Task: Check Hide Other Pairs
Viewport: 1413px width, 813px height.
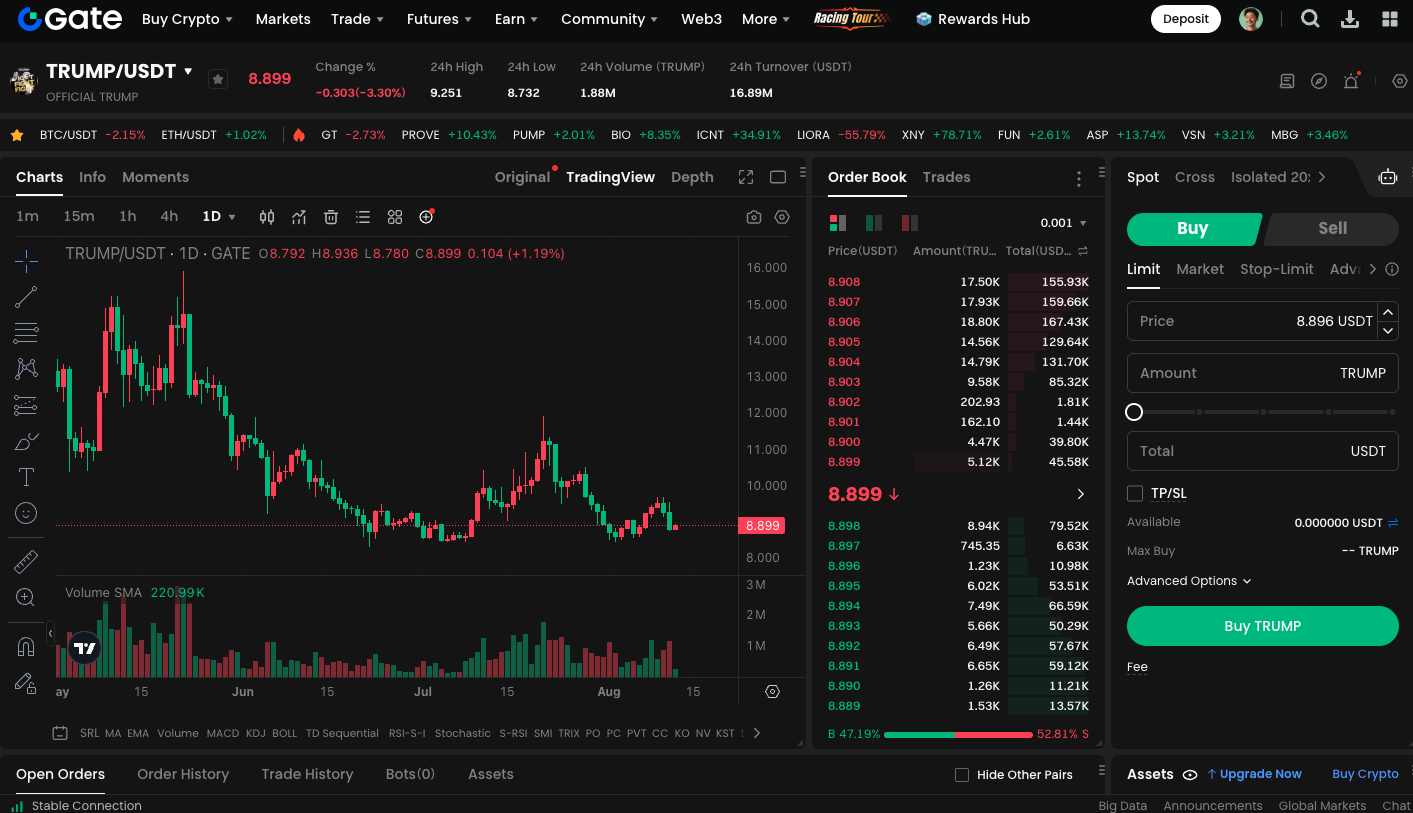Action: point(962,775)
